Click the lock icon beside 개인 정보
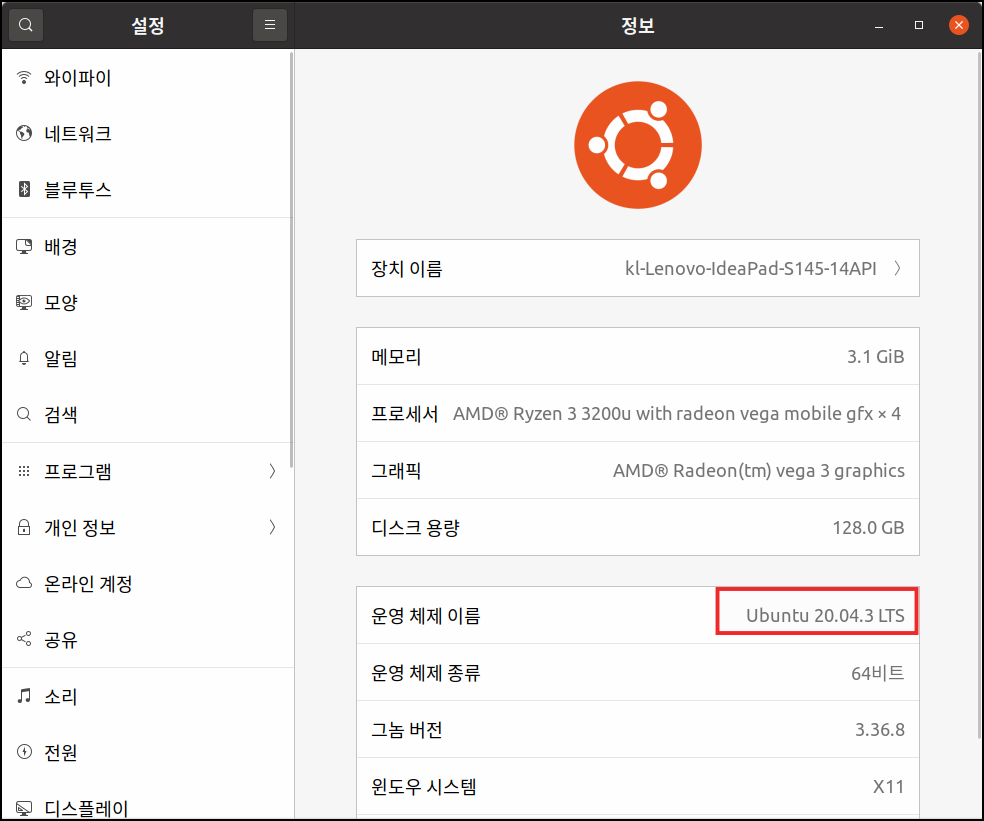This screenshot has height=821, width=984. 24,527
